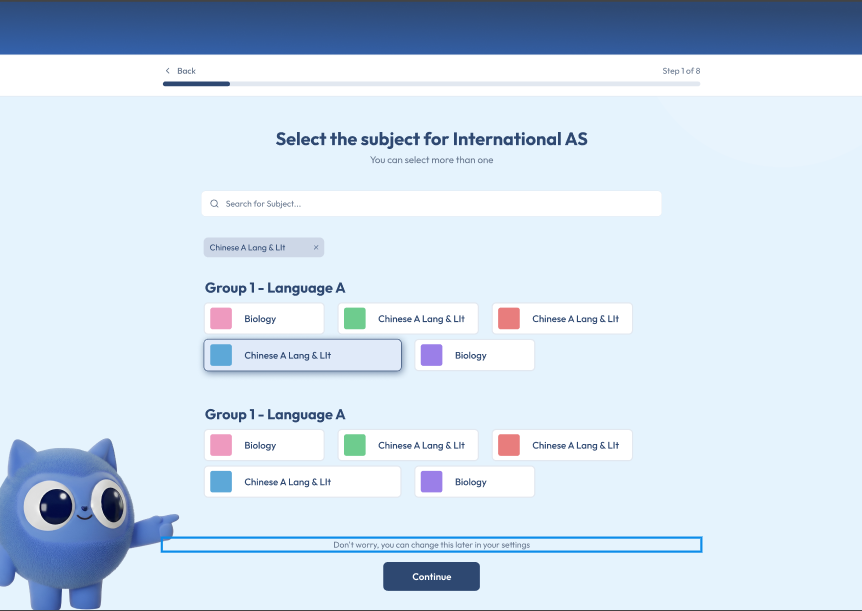
Task: Click the red subject icon in first group
Action: pos(509,319)
